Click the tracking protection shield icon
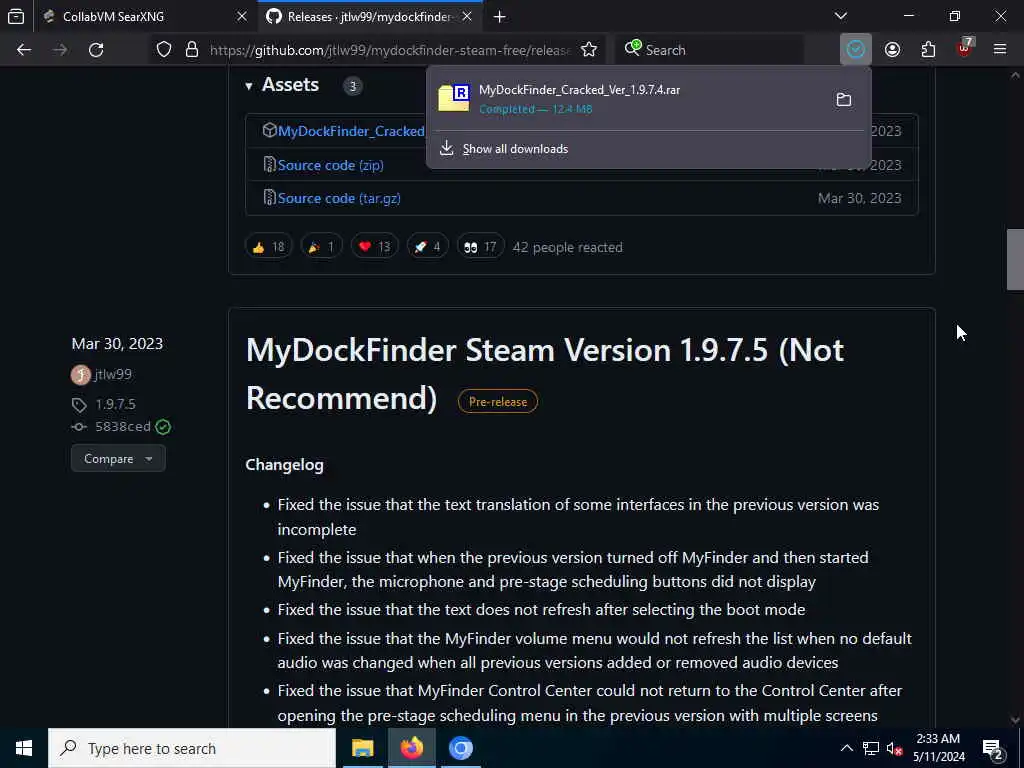The height and width of the screenshot is (768, 1024). pyautogui.click(x=164, y=50)
